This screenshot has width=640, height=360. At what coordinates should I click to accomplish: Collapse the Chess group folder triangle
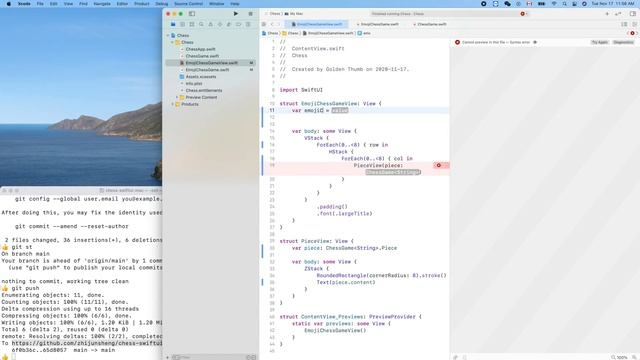click(x=173, y=42)
